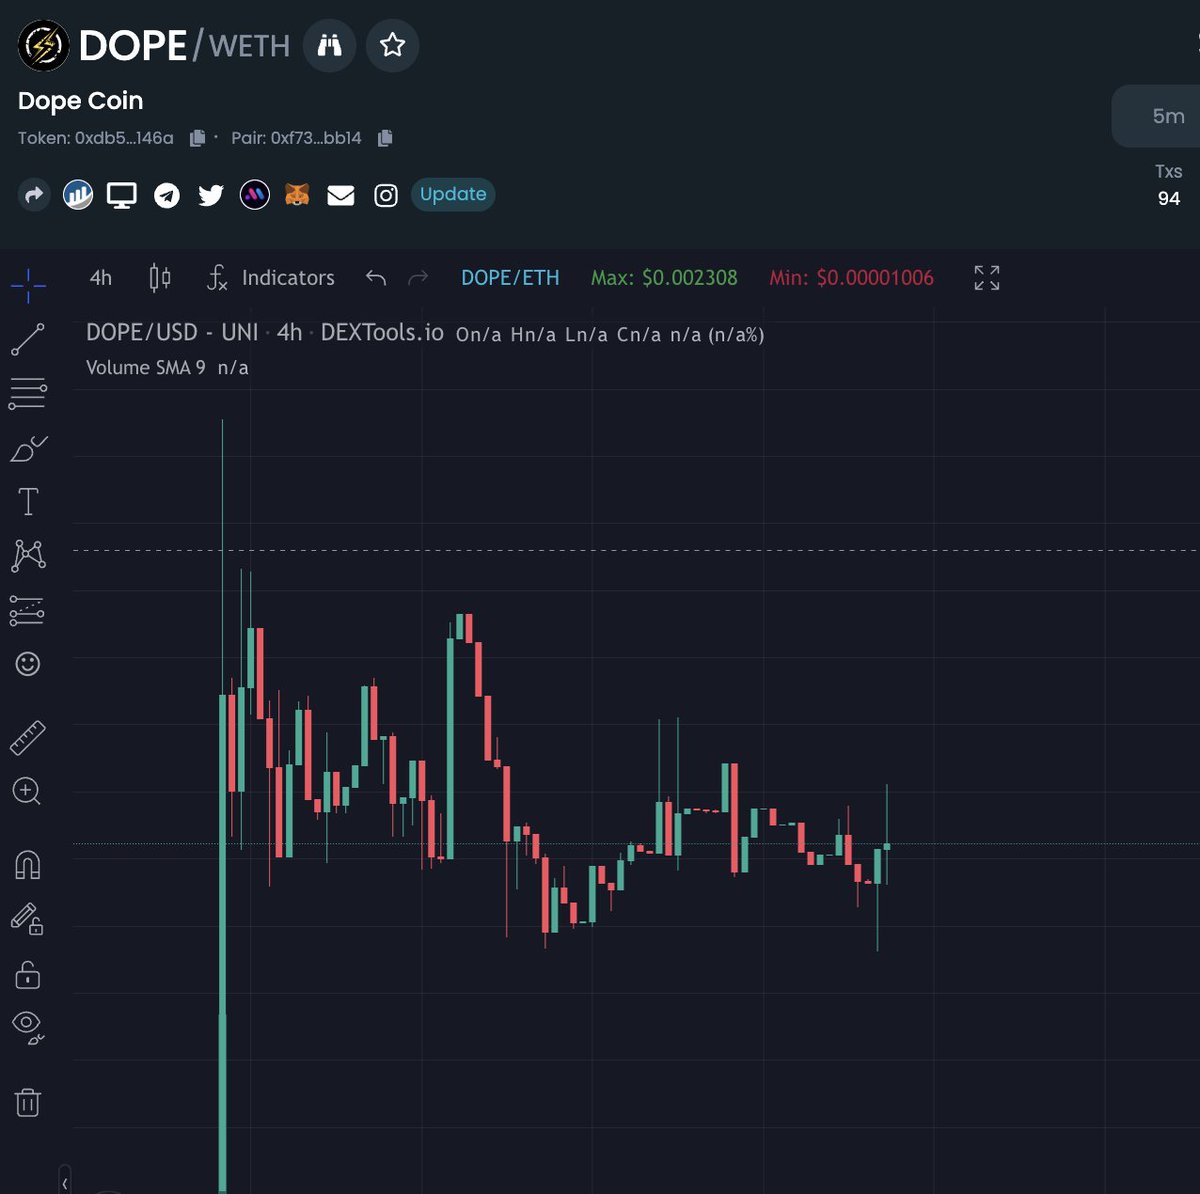
Task: Select the text annotation tool
Action: [x=29, y=501]
